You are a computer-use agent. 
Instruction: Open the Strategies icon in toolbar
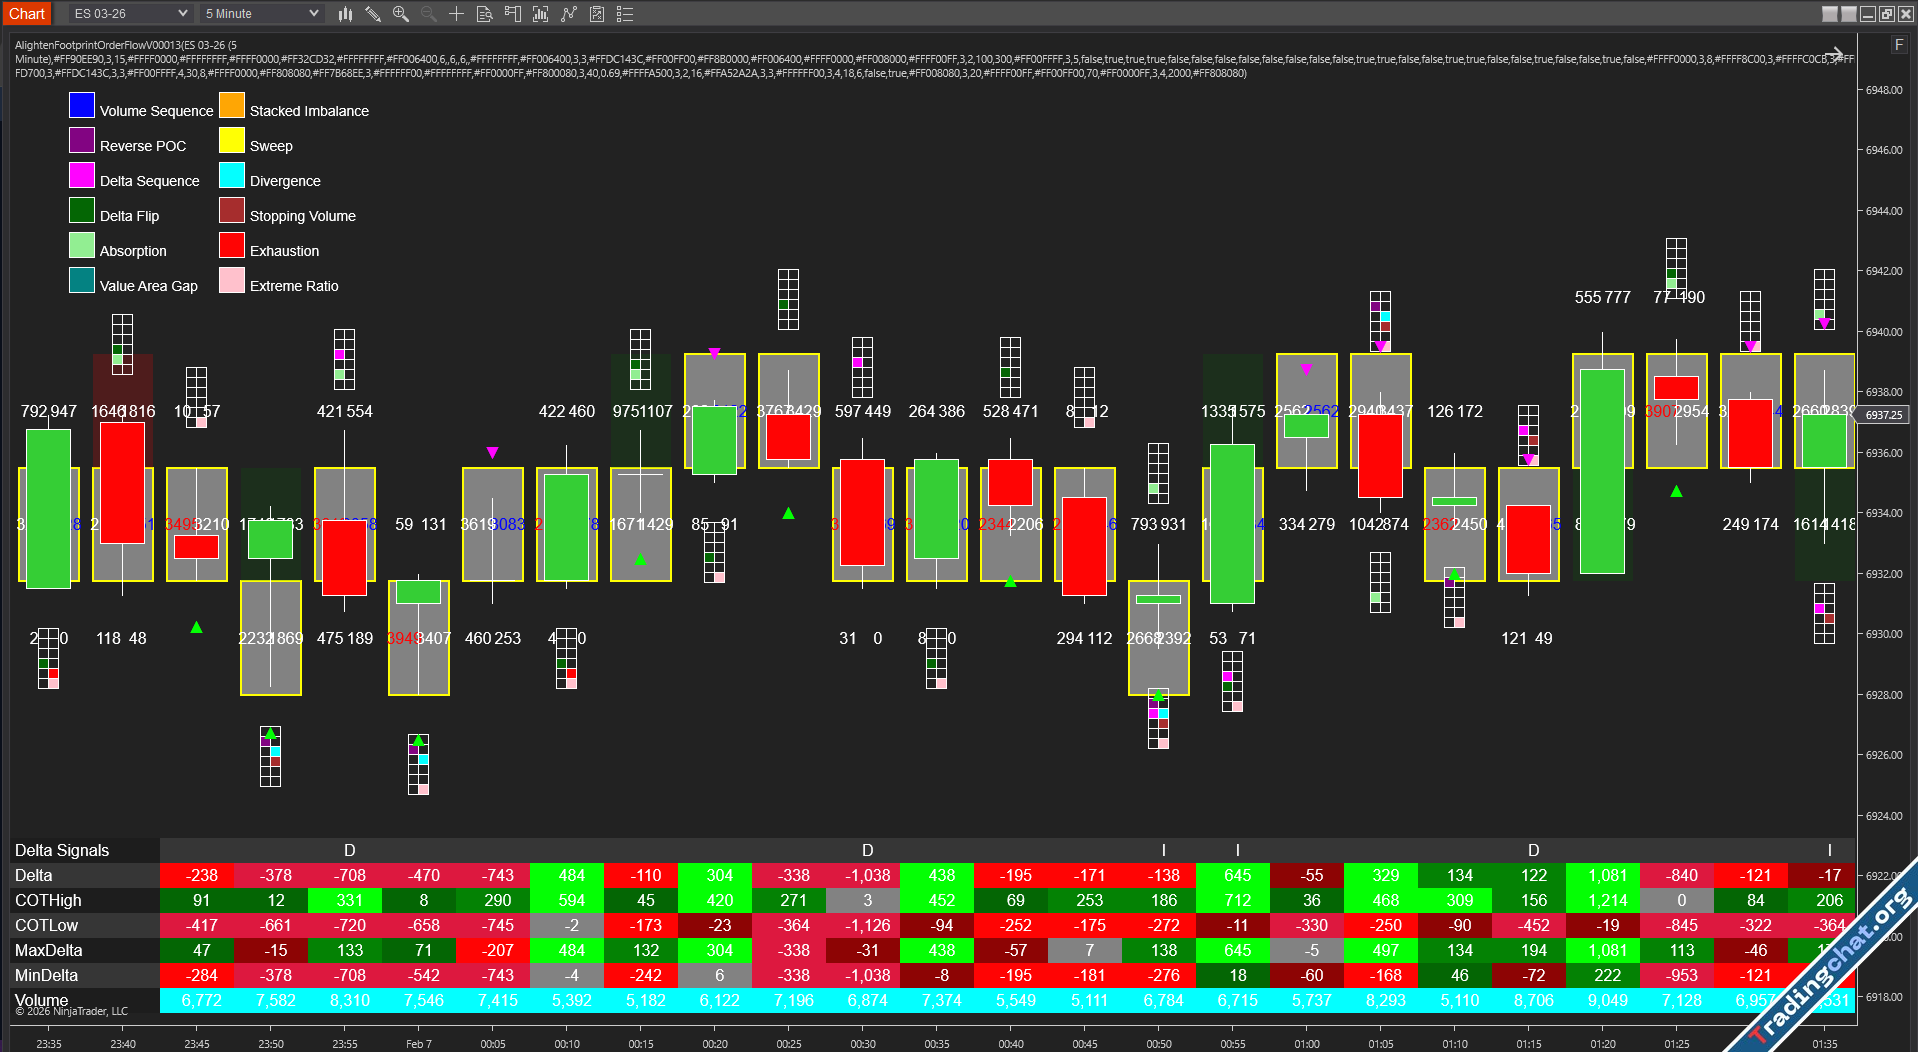coord(597,14)
